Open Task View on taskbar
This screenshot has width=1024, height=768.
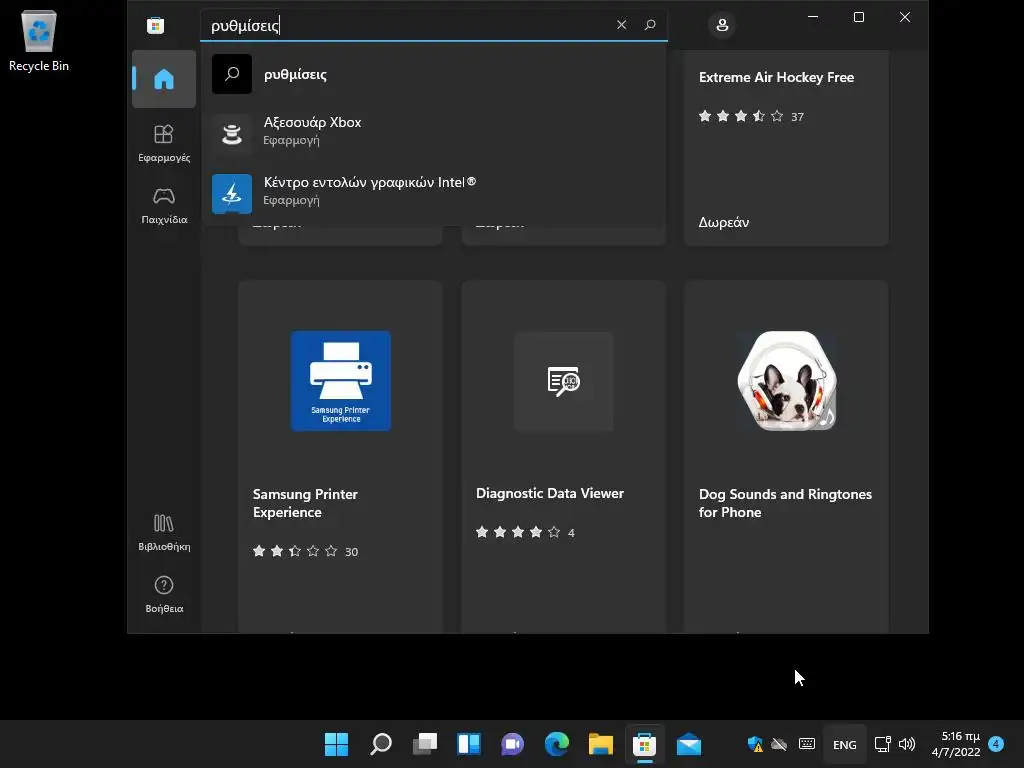click(424, 744)
